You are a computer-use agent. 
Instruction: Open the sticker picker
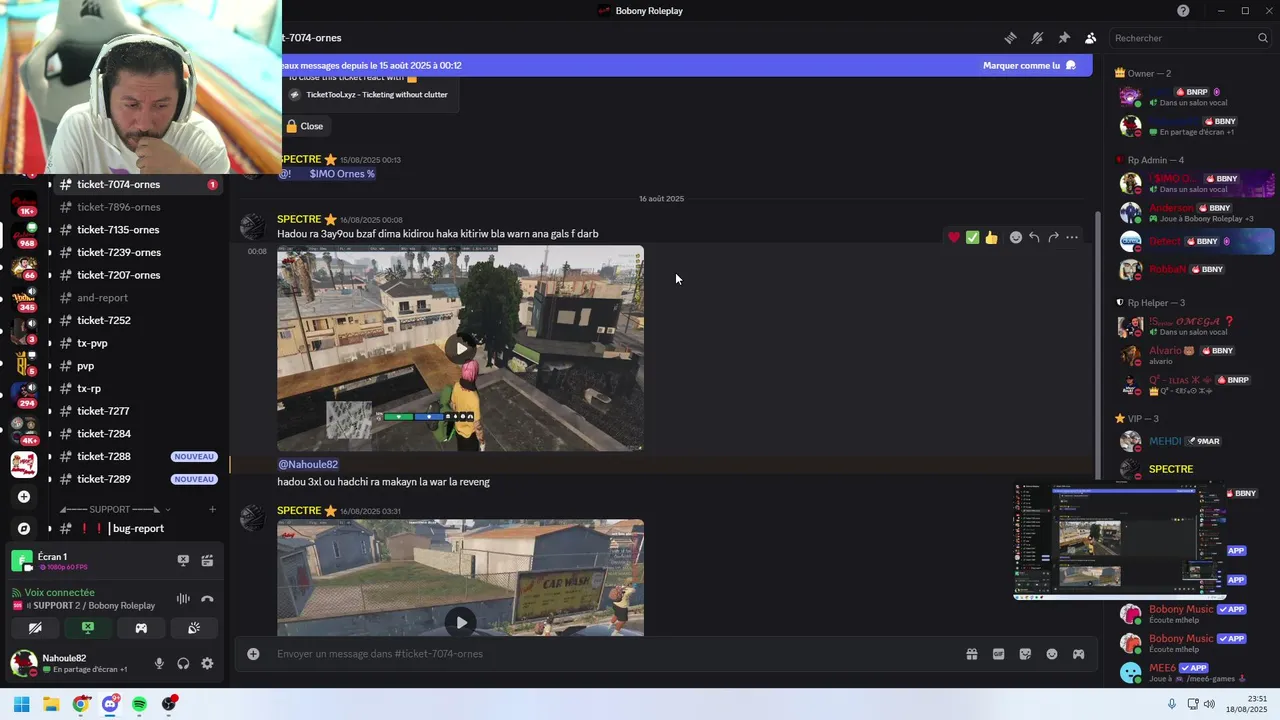coord(1025,654)
